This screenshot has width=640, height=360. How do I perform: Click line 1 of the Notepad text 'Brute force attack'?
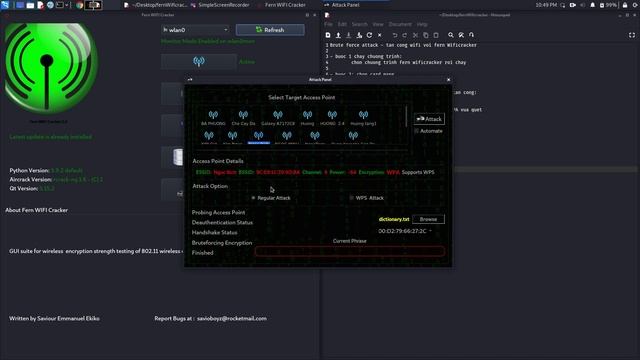click(403, 45)
